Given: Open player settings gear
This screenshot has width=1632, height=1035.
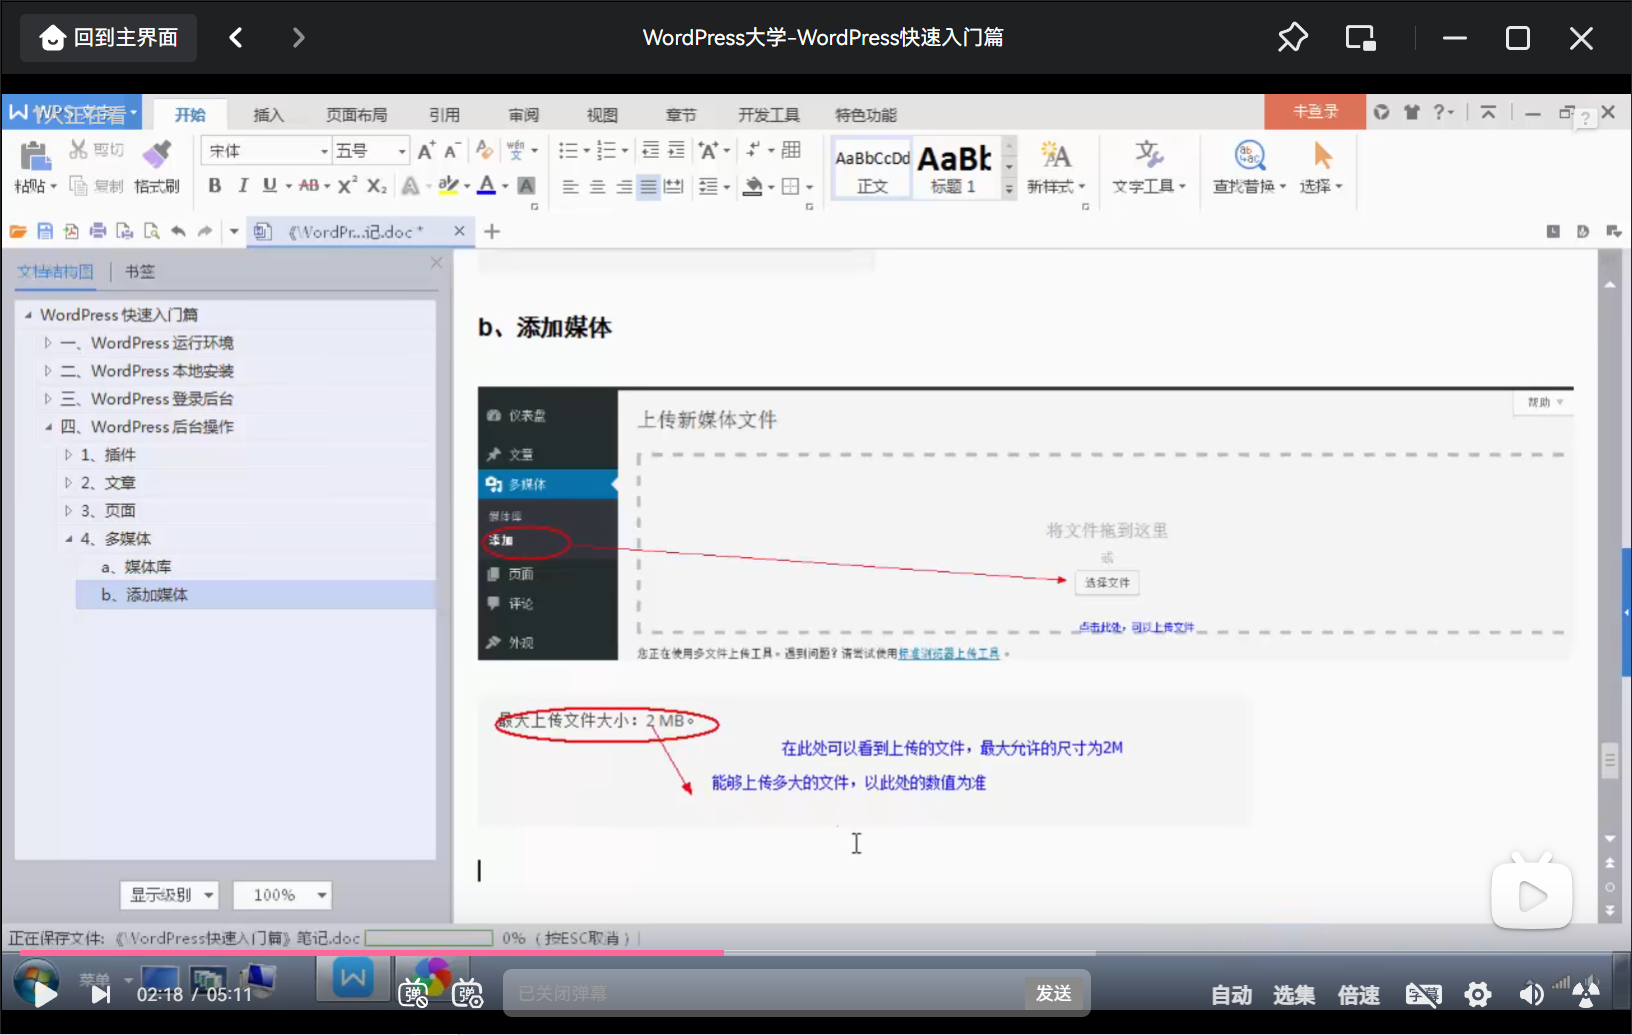Looking at the screenshot, I should (x=1478, y=994).
